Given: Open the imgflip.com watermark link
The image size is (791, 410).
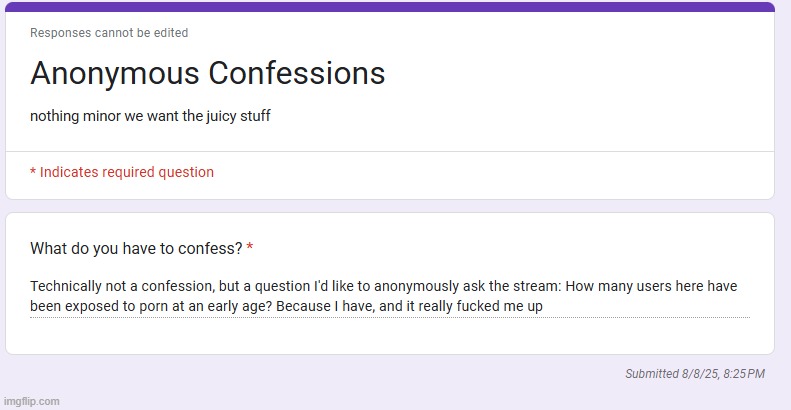Looking at the screenshot, I should [x=31, y=402].
